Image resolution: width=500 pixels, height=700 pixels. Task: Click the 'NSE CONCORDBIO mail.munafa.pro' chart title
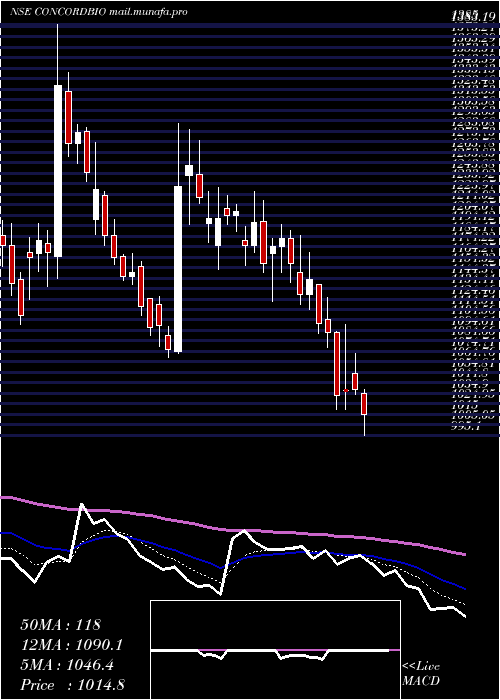(99, 12)
